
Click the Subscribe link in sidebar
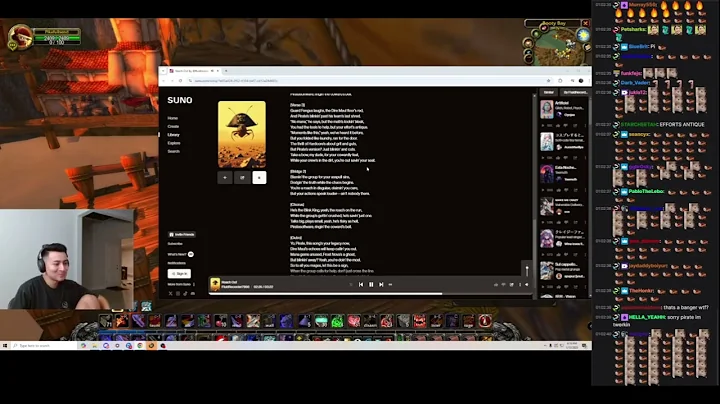pyautogui.click(x=175, y=244)
